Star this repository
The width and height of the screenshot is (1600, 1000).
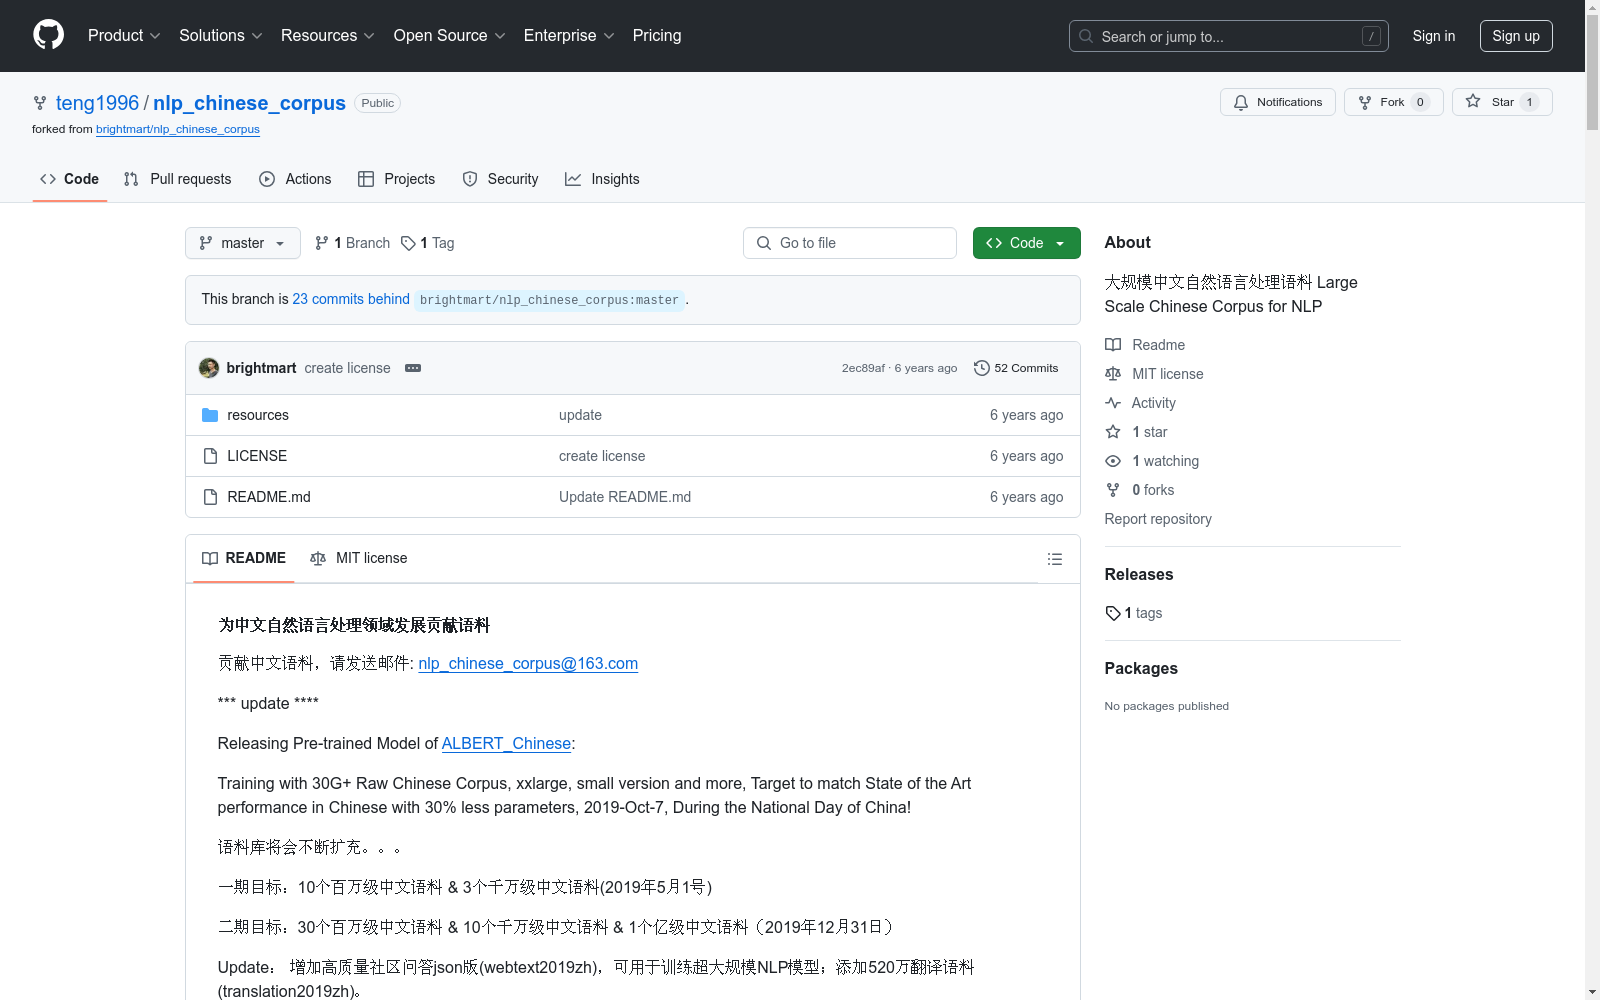pyautogui.click(x=1502, y=102)
